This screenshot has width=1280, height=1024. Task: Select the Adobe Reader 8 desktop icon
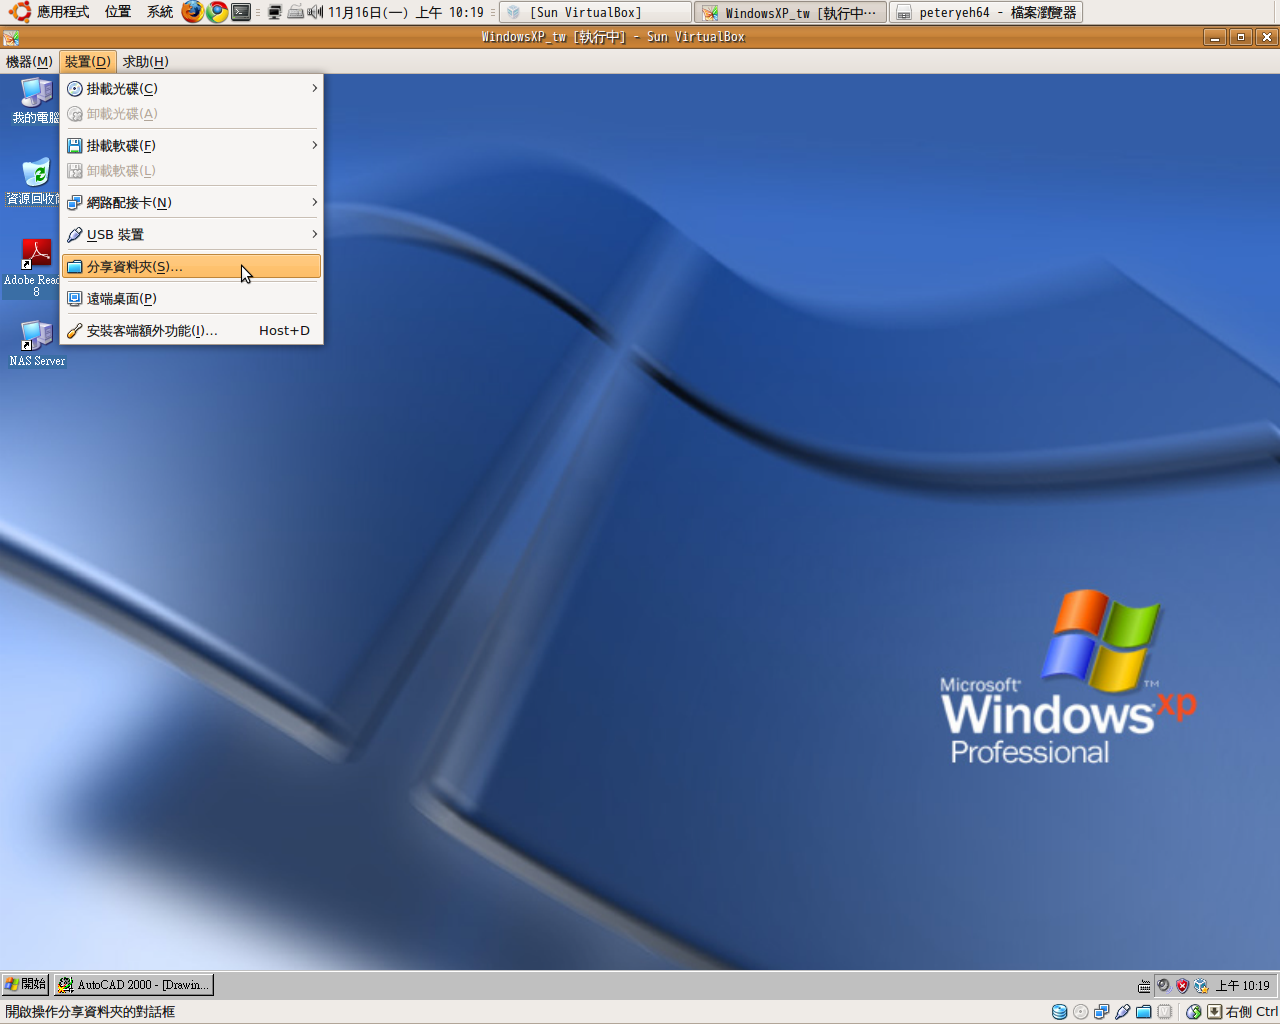[x=32, y=268]
